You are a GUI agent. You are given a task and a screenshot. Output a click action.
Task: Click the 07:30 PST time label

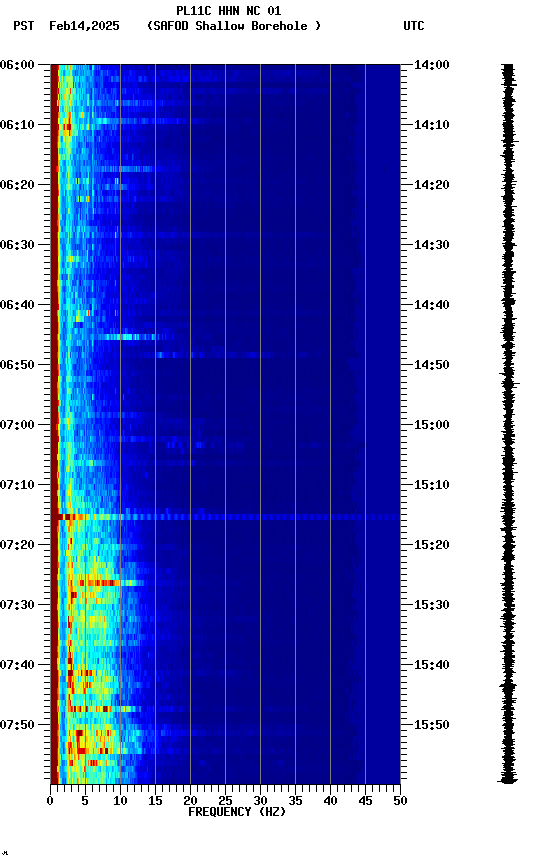[x=17, y=605]
